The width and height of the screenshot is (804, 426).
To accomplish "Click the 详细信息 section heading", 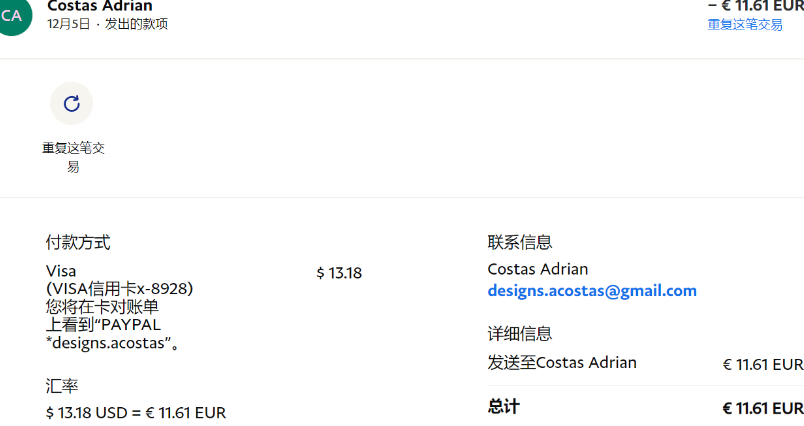I will (x=519, y=334).
